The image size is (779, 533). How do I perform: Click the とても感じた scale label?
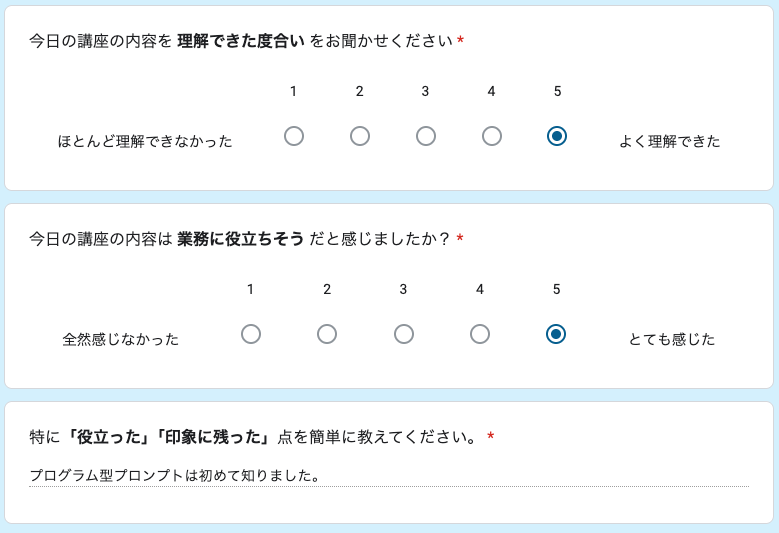tap(672, 340)
